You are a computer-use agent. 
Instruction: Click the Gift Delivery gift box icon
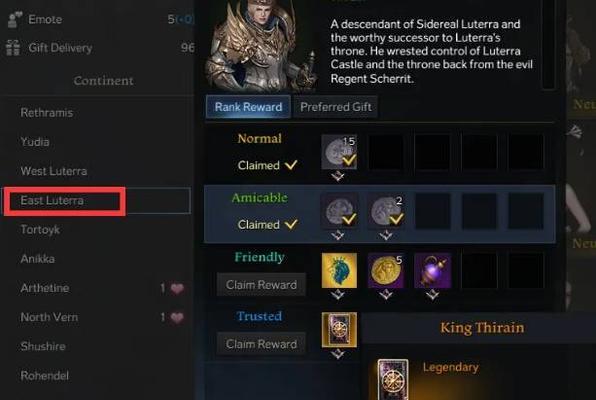click(13, 48)
